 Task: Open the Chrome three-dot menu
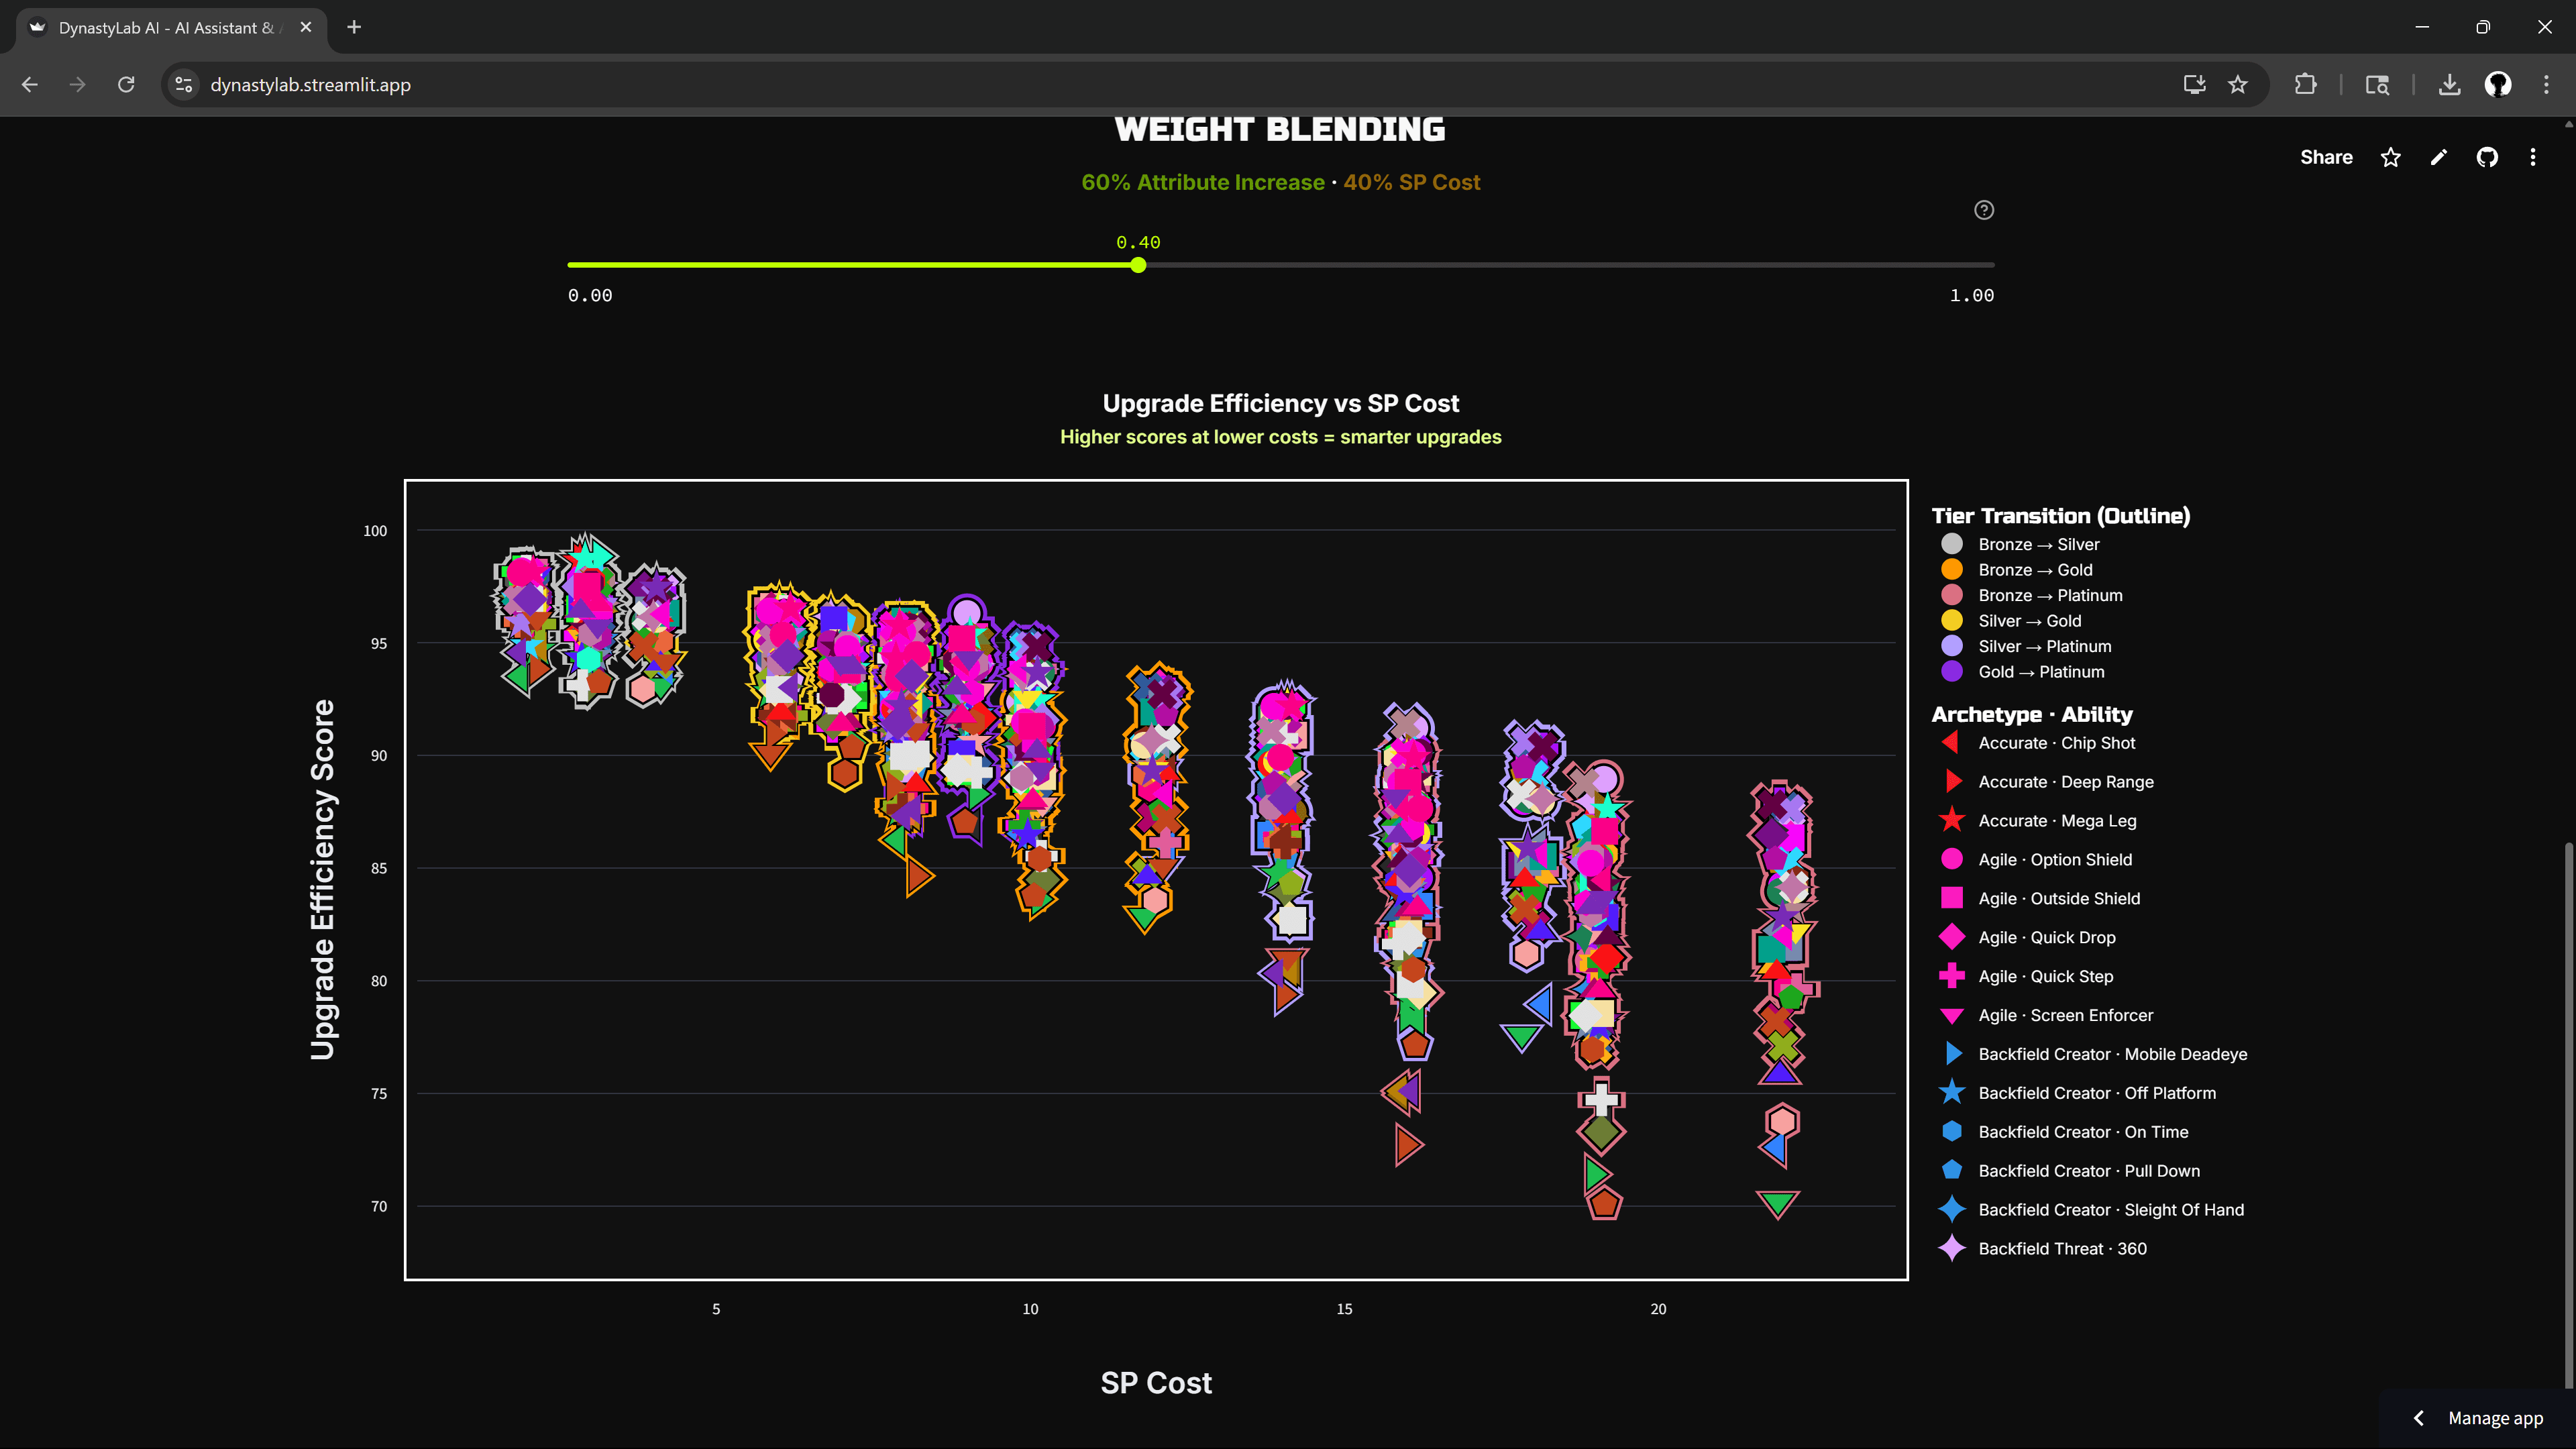pos(2546,85)
